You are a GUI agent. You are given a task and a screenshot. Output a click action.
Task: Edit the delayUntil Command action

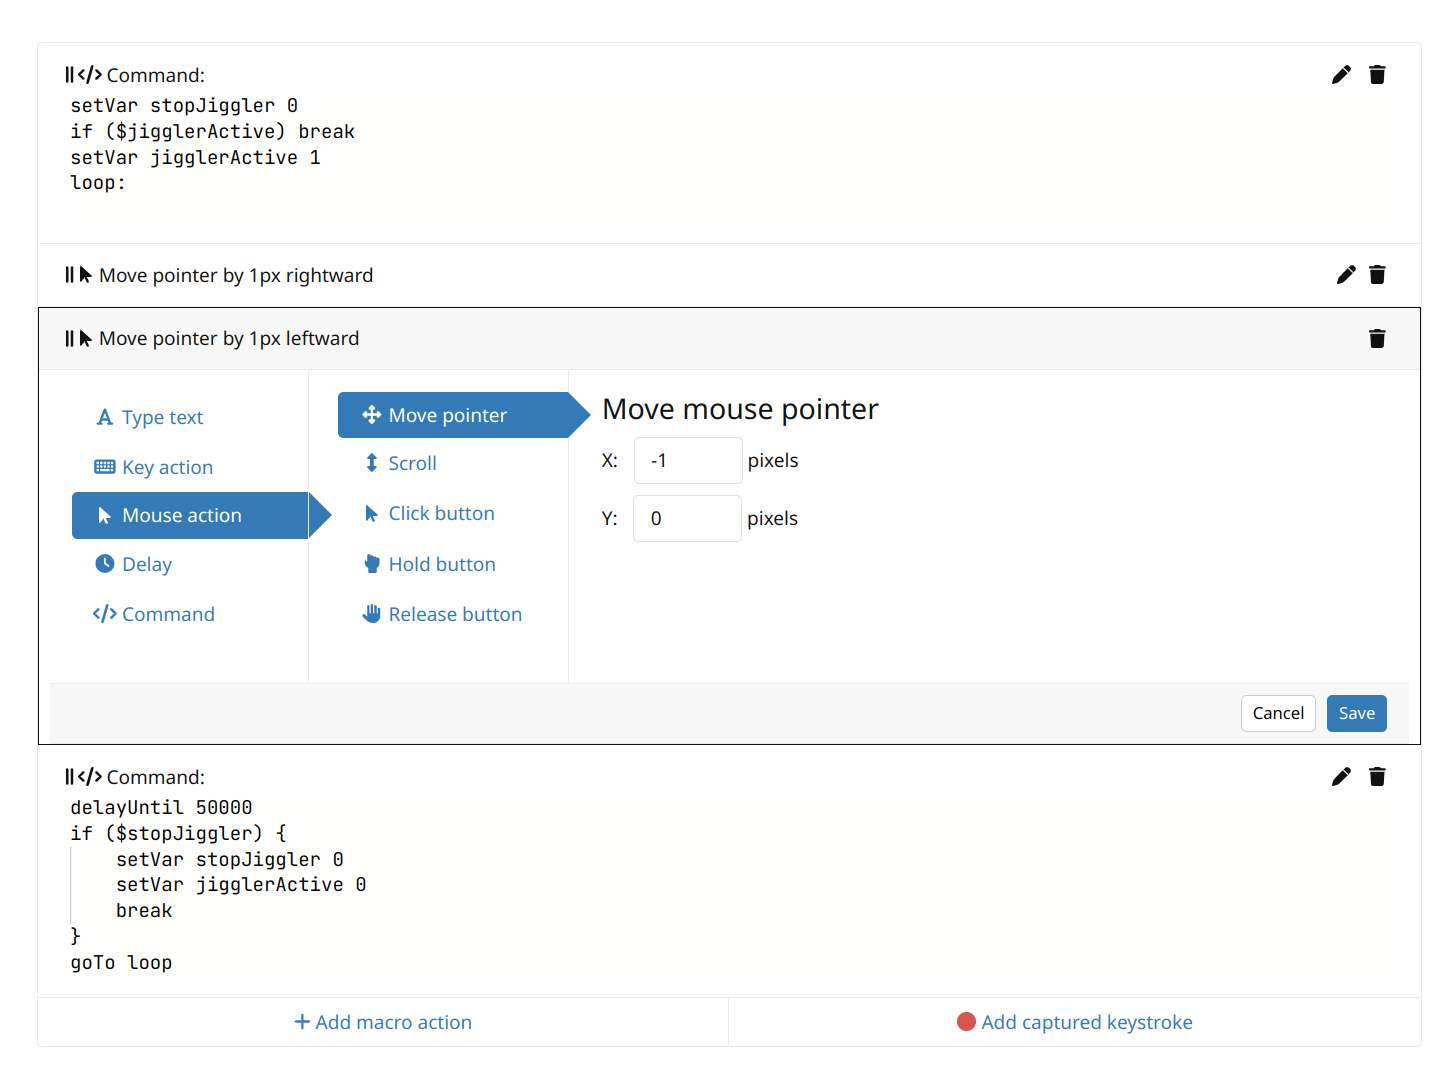click(1341, 777)
